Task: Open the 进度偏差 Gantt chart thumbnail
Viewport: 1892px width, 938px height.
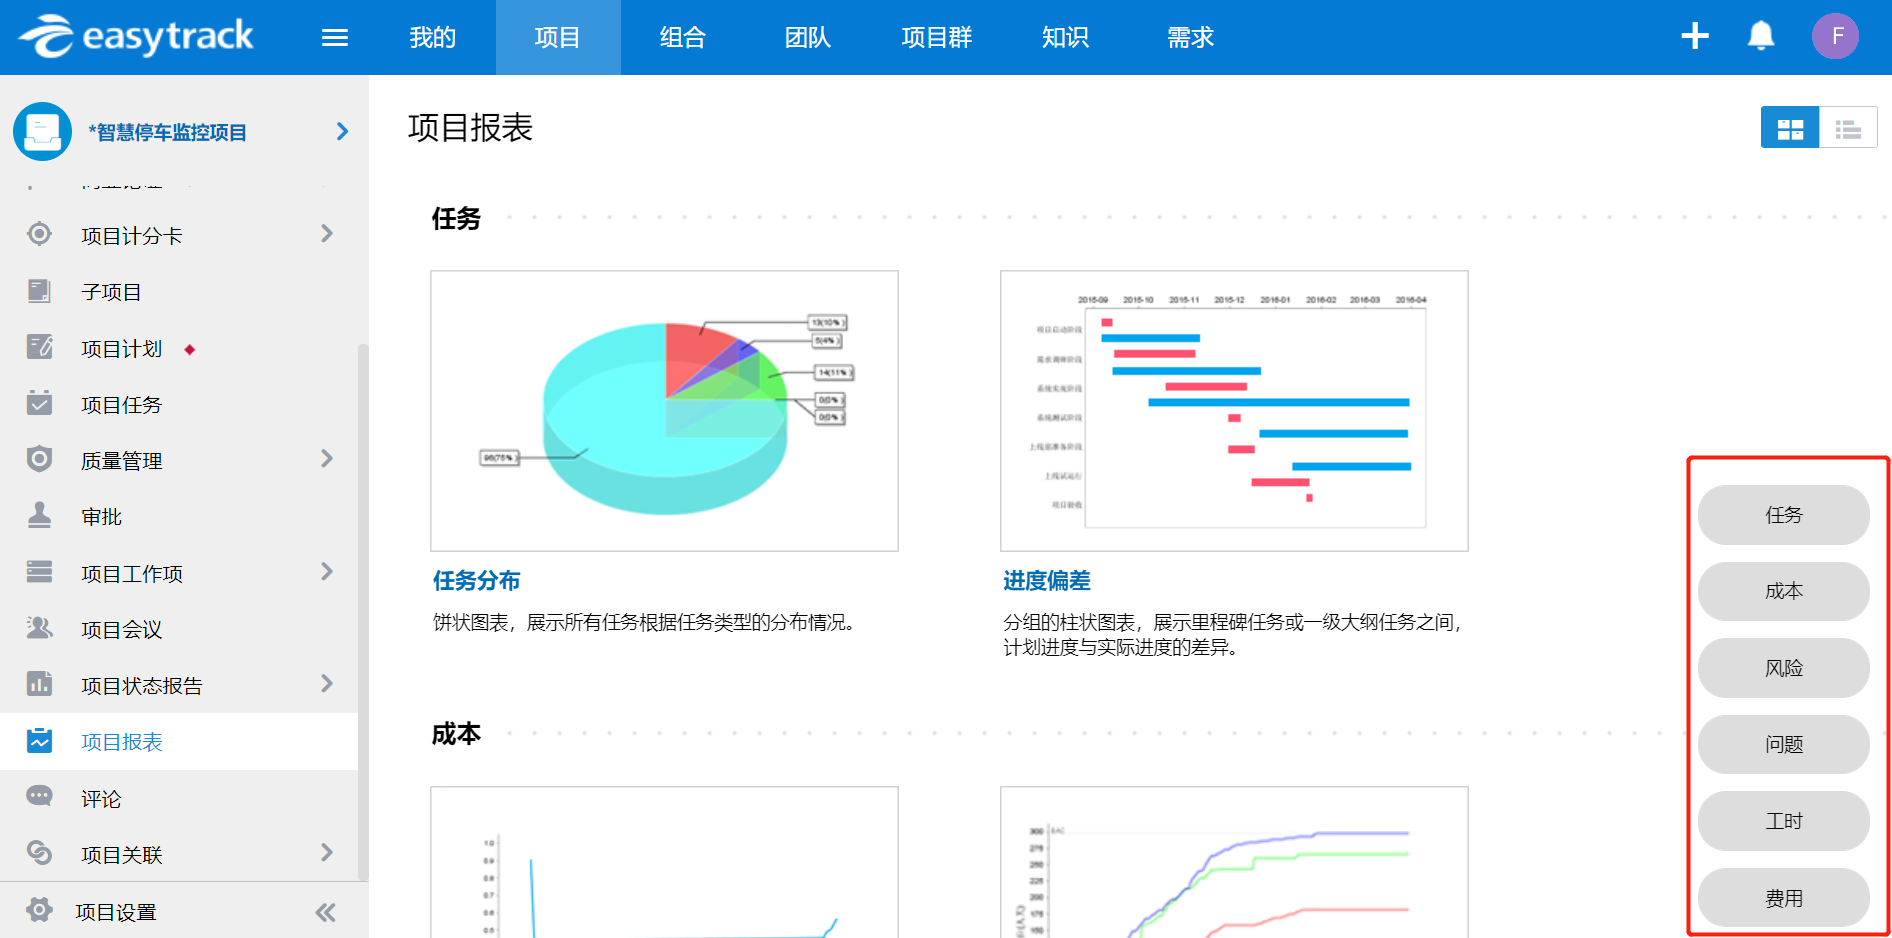Action: click(x=1234, y=411)
